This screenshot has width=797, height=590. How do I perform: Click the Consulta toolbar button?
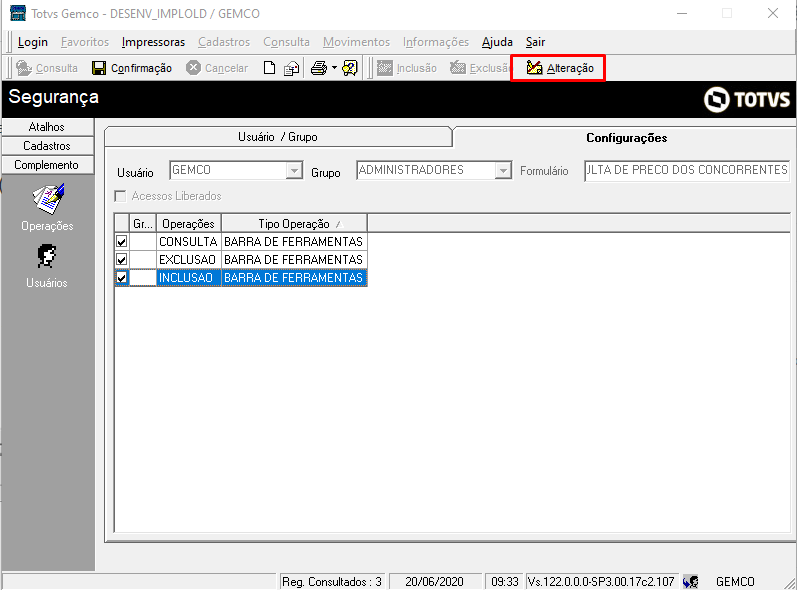(47, 68)
